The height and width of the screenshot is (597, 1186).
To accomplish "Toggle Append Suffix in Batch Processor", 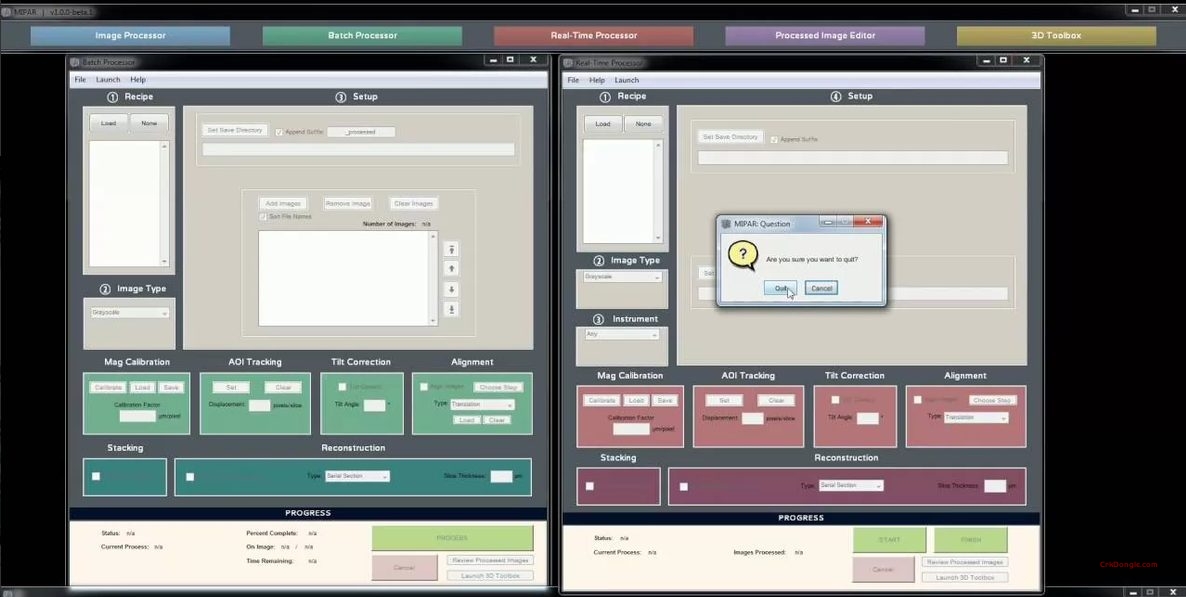I will tap(279, 132).
